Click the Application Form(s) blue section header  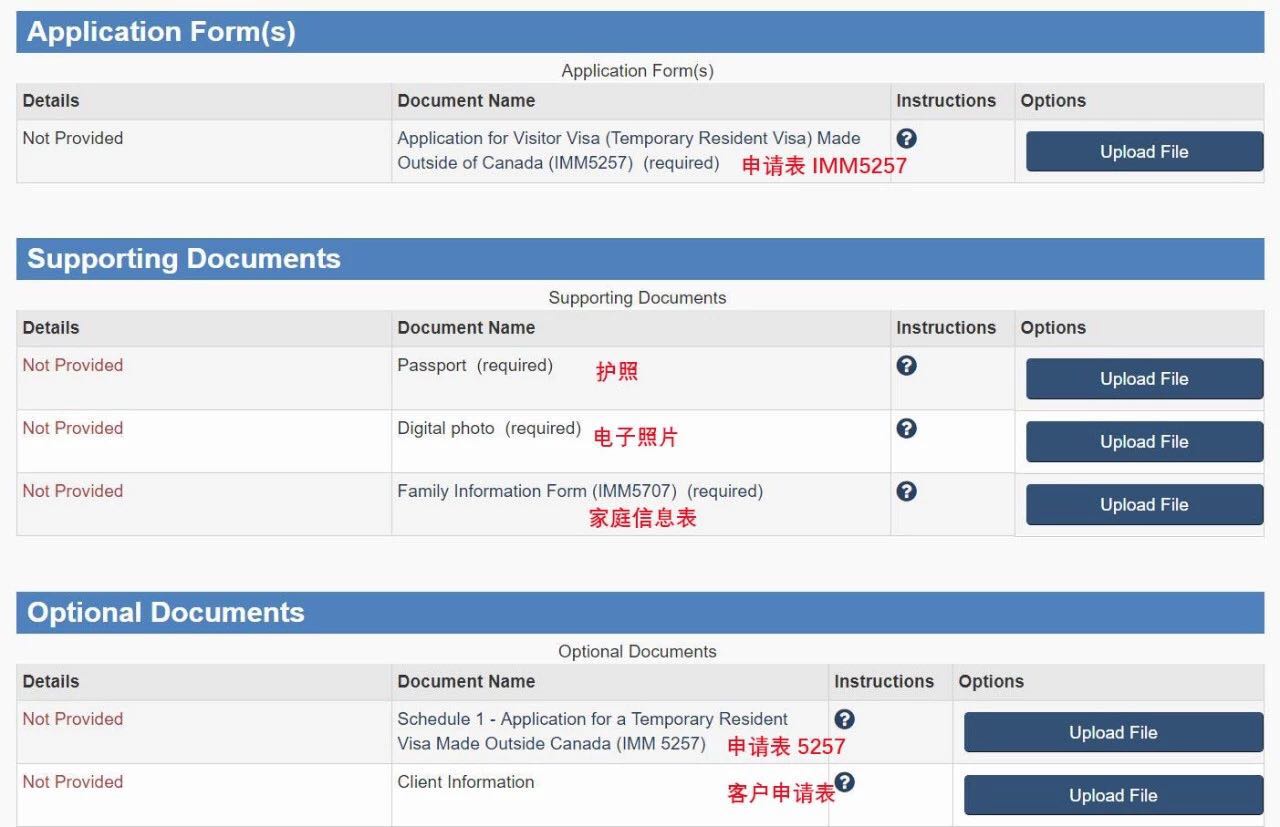point(640,32)
